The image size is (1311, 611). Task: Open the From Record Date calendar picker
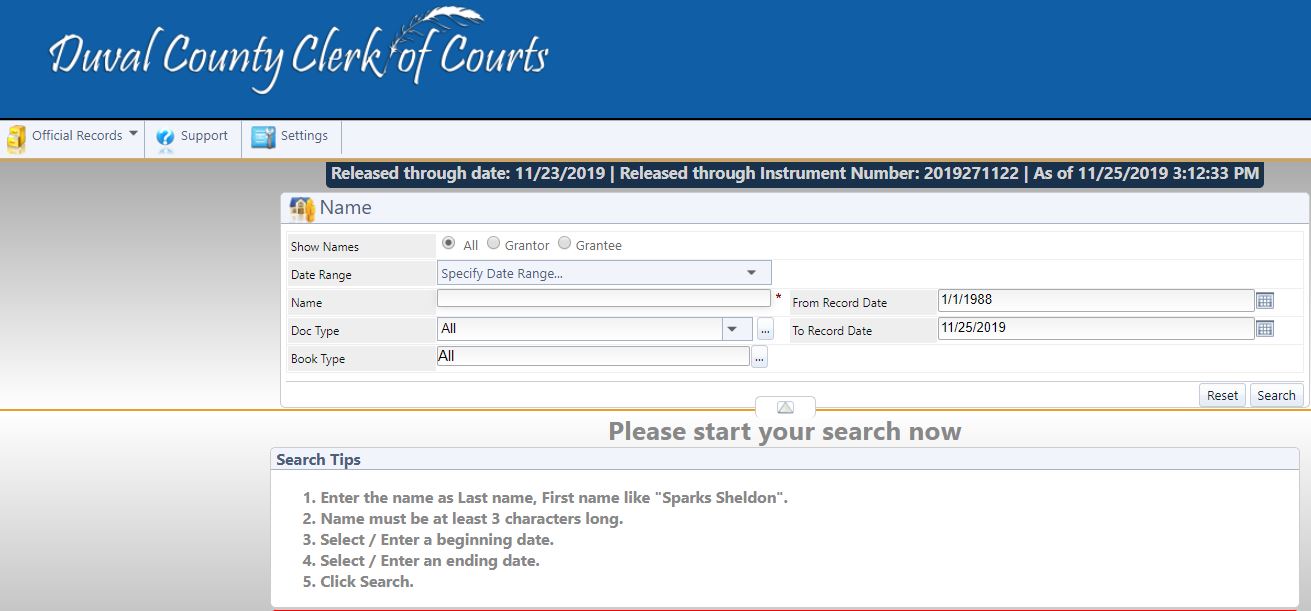pyautogui.click(x=1265, y=300)
